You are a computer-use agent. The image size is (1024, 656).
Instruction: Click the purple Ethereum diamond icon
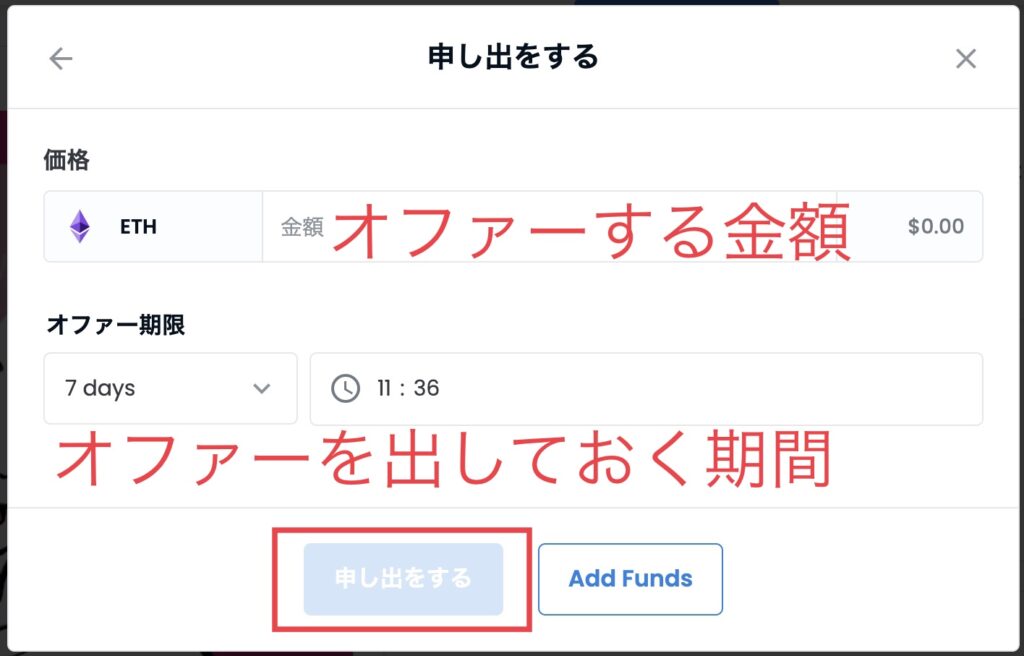click(80, 227)
